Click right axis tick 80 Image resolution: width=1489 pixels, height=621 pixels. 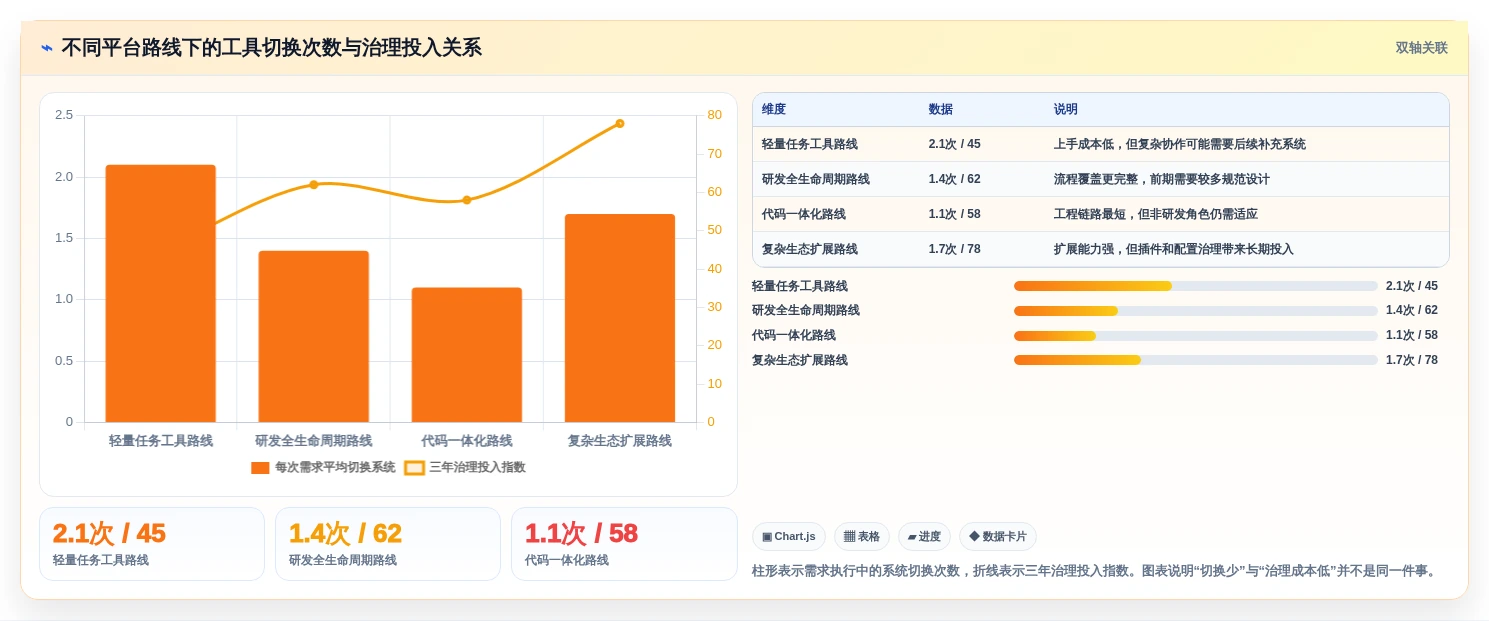(714, 115)
